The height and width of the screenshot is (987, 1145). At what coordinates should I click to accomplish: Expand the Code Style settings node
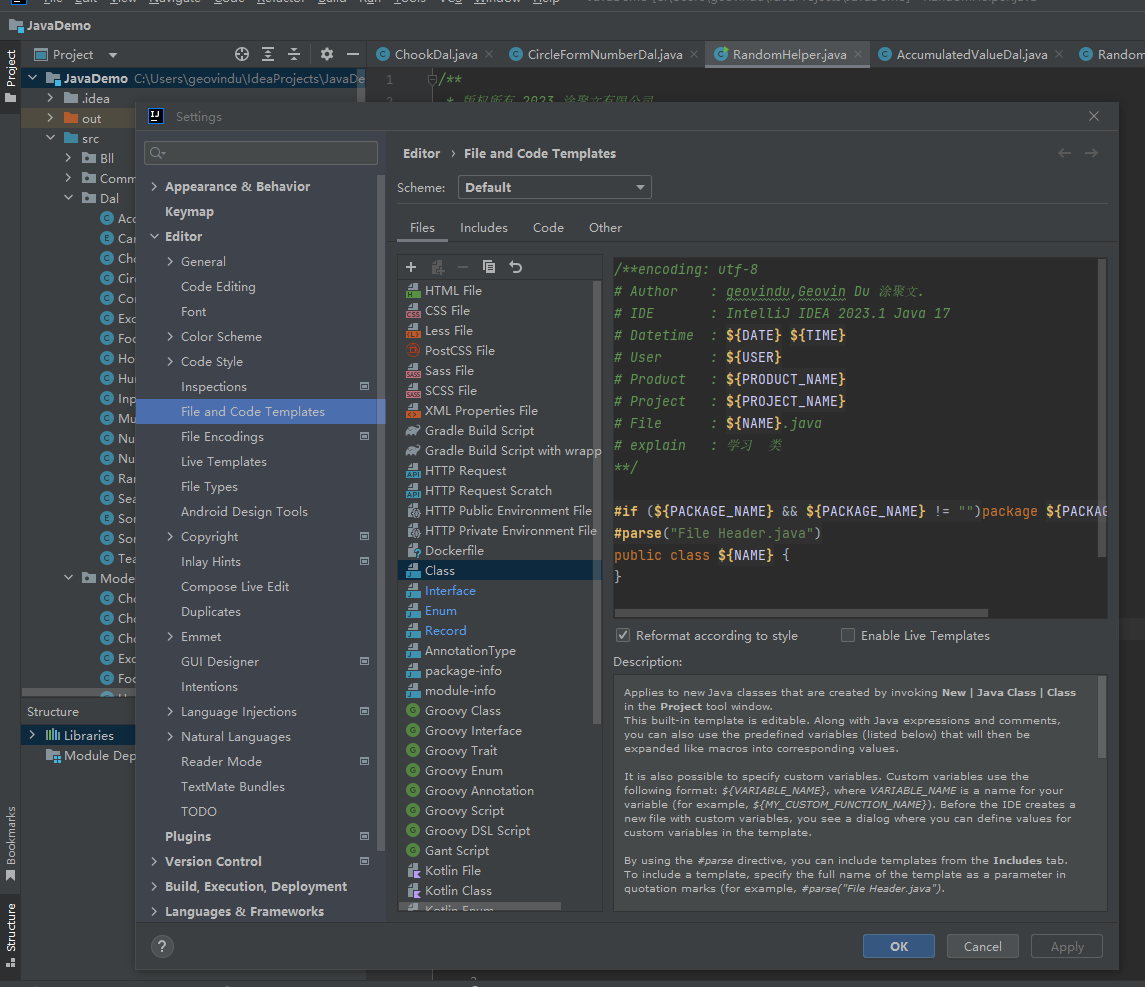[x=170, y=362]
